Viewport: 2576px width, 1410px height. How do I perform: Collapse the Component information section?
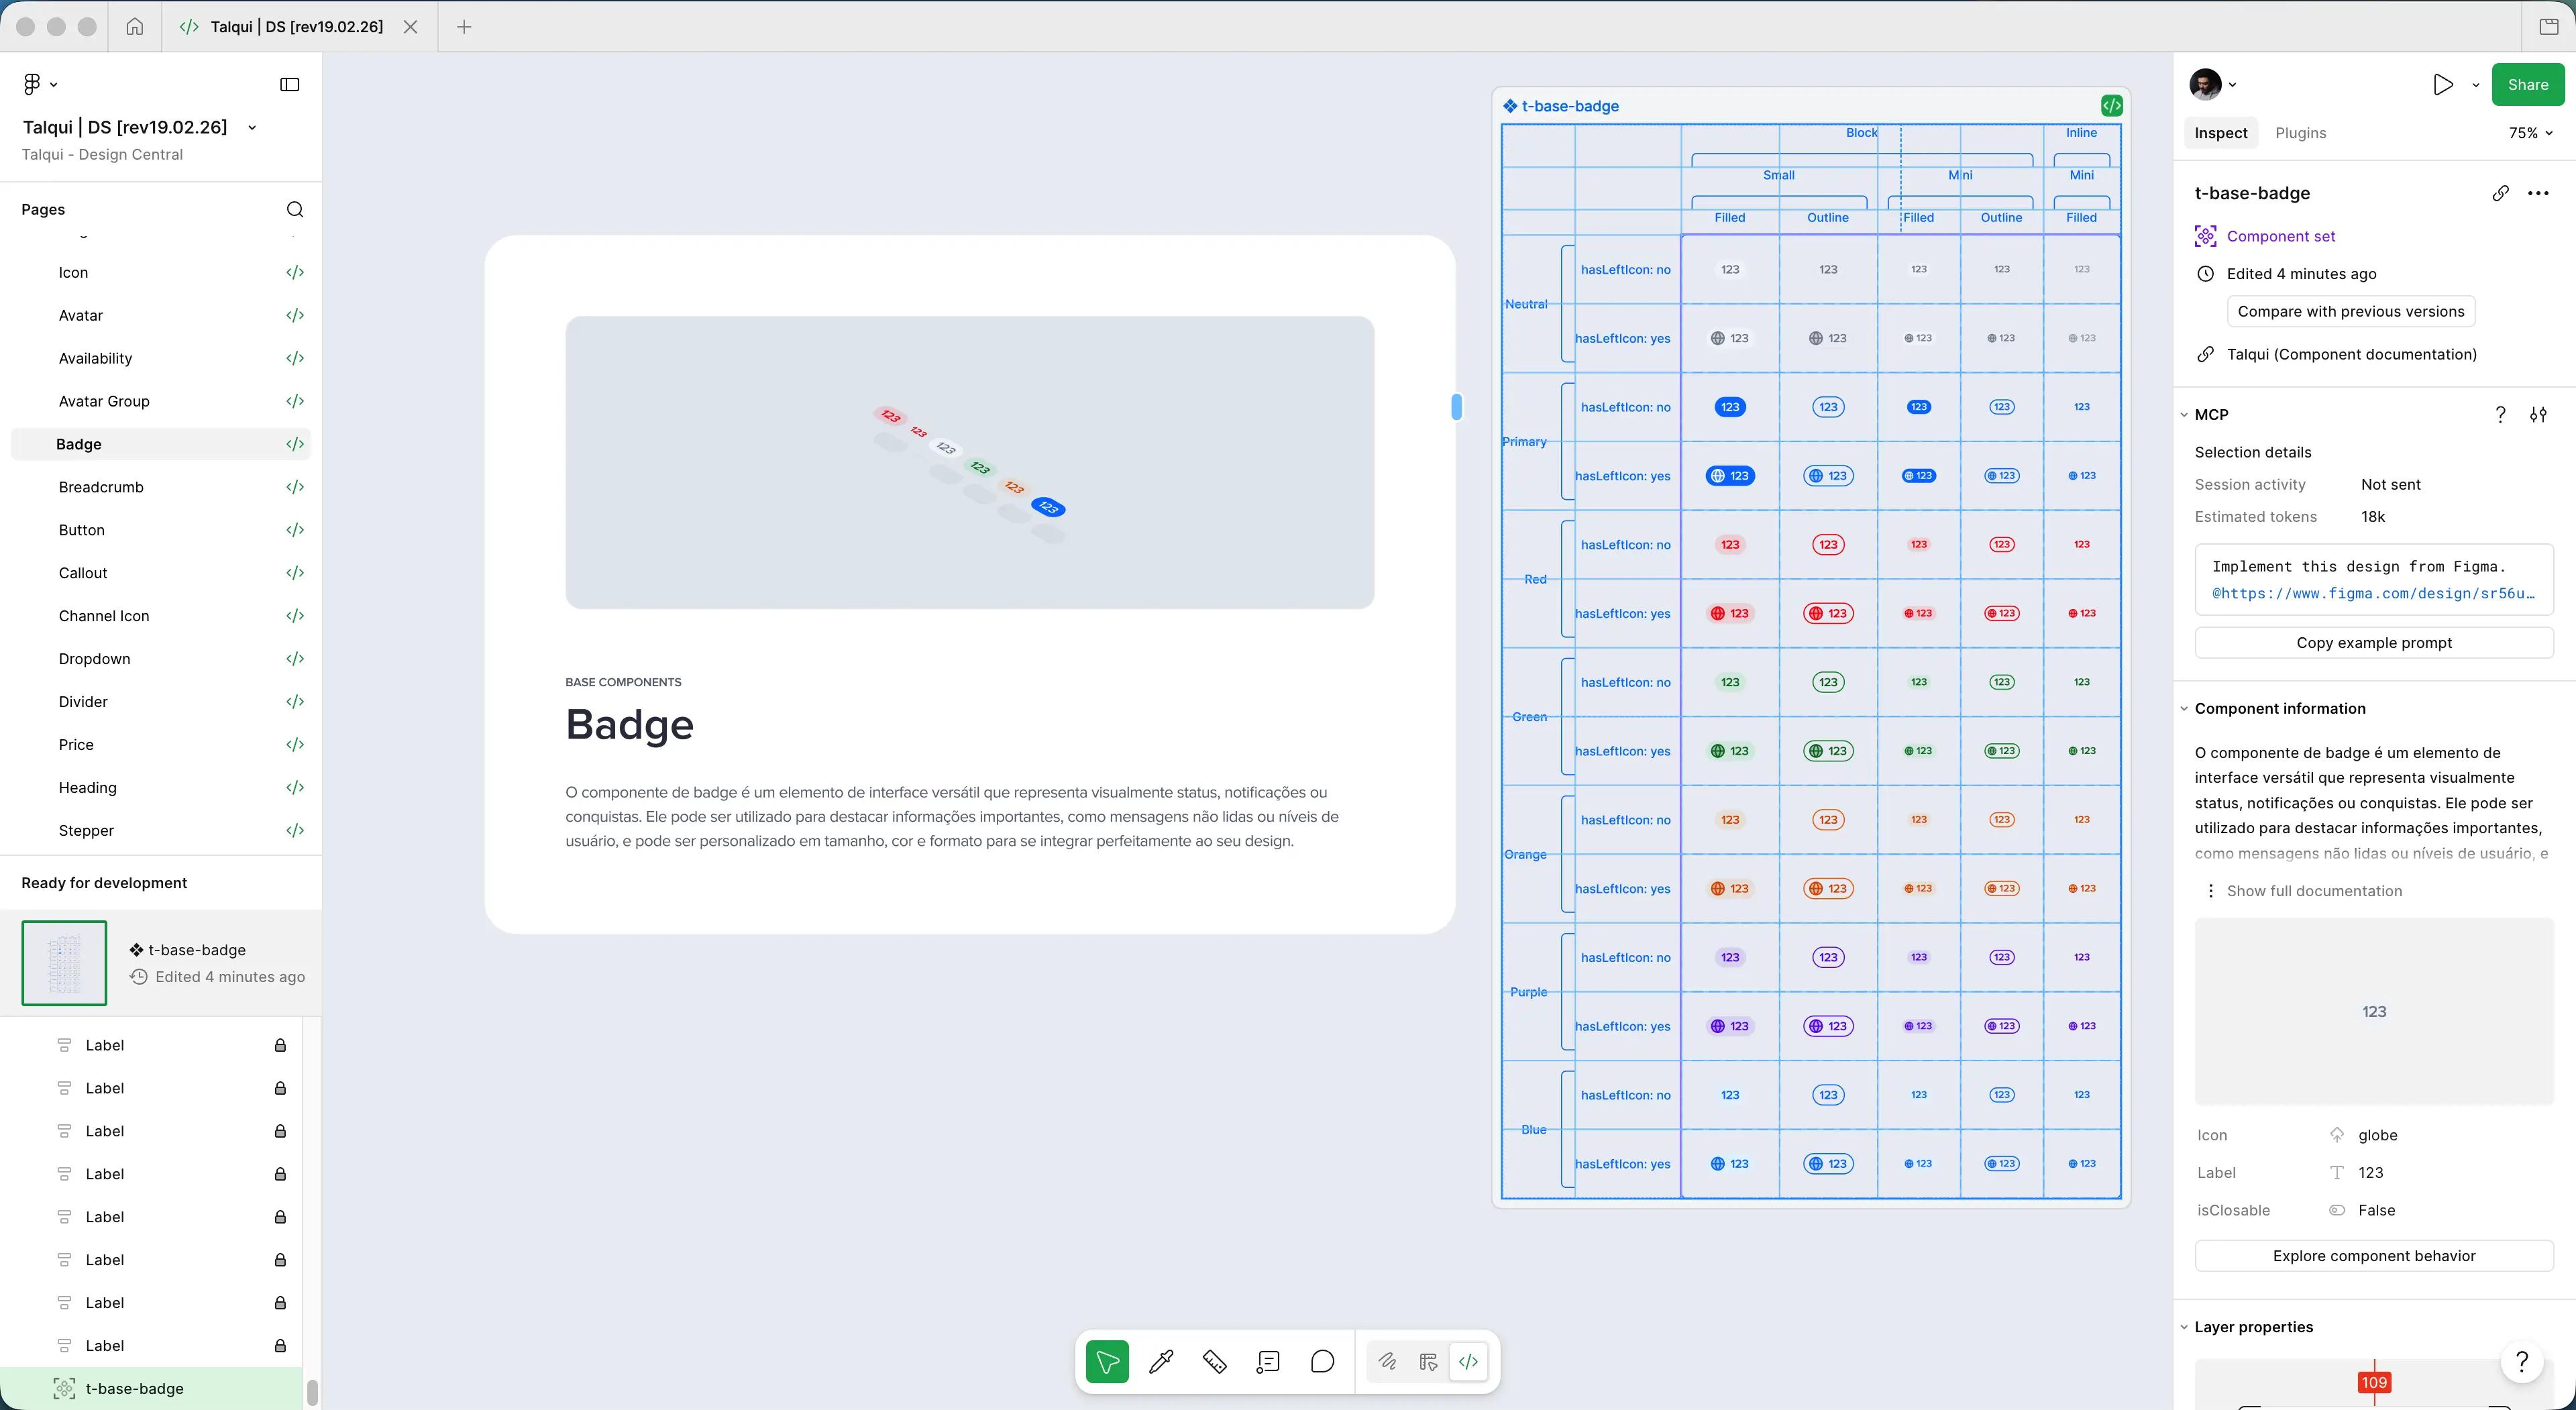(x=2184, y=708)
